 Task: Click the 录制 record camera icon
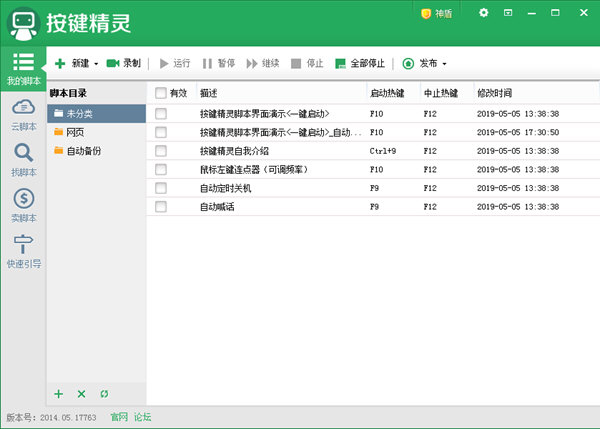(x=113, y=63)
